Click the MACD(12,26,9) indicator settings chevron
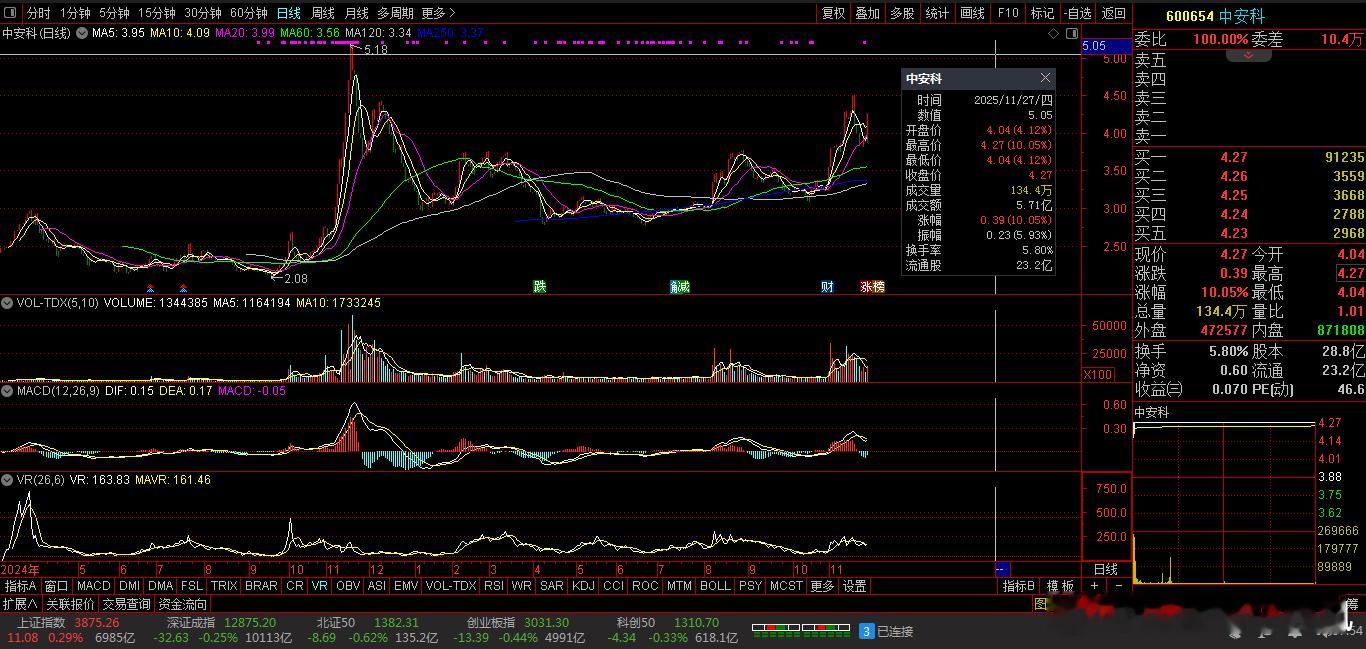Image resolution: width=1366 pixels, height=649 pixels. 8,391
